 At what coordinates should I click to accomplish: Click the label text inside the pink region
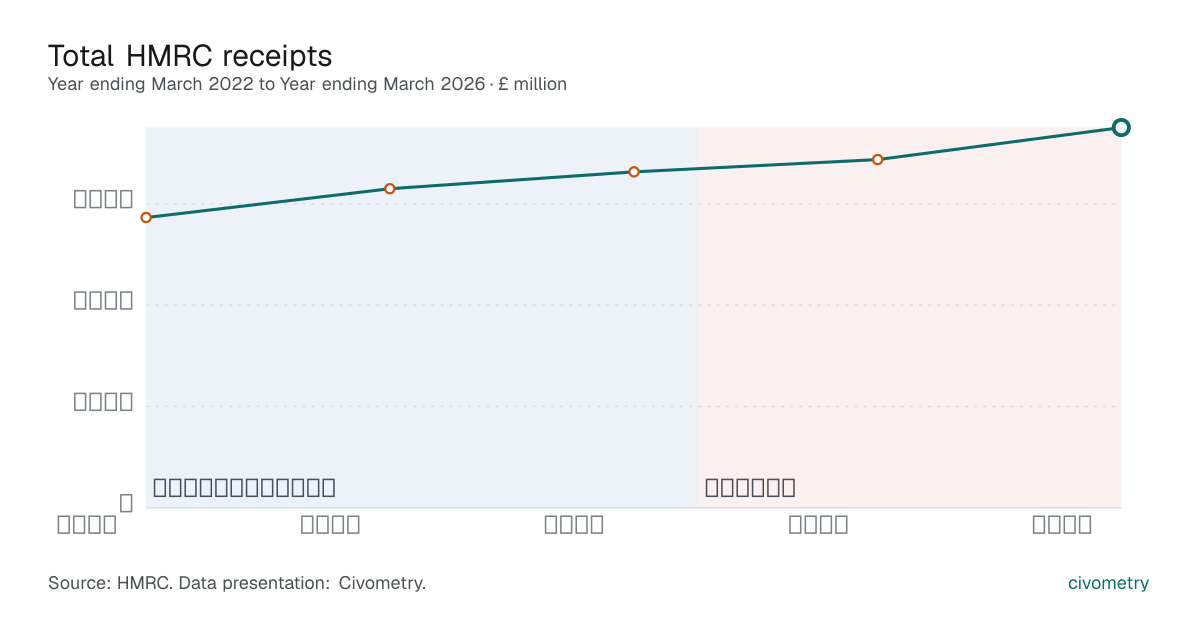click(x=750, y=488)
